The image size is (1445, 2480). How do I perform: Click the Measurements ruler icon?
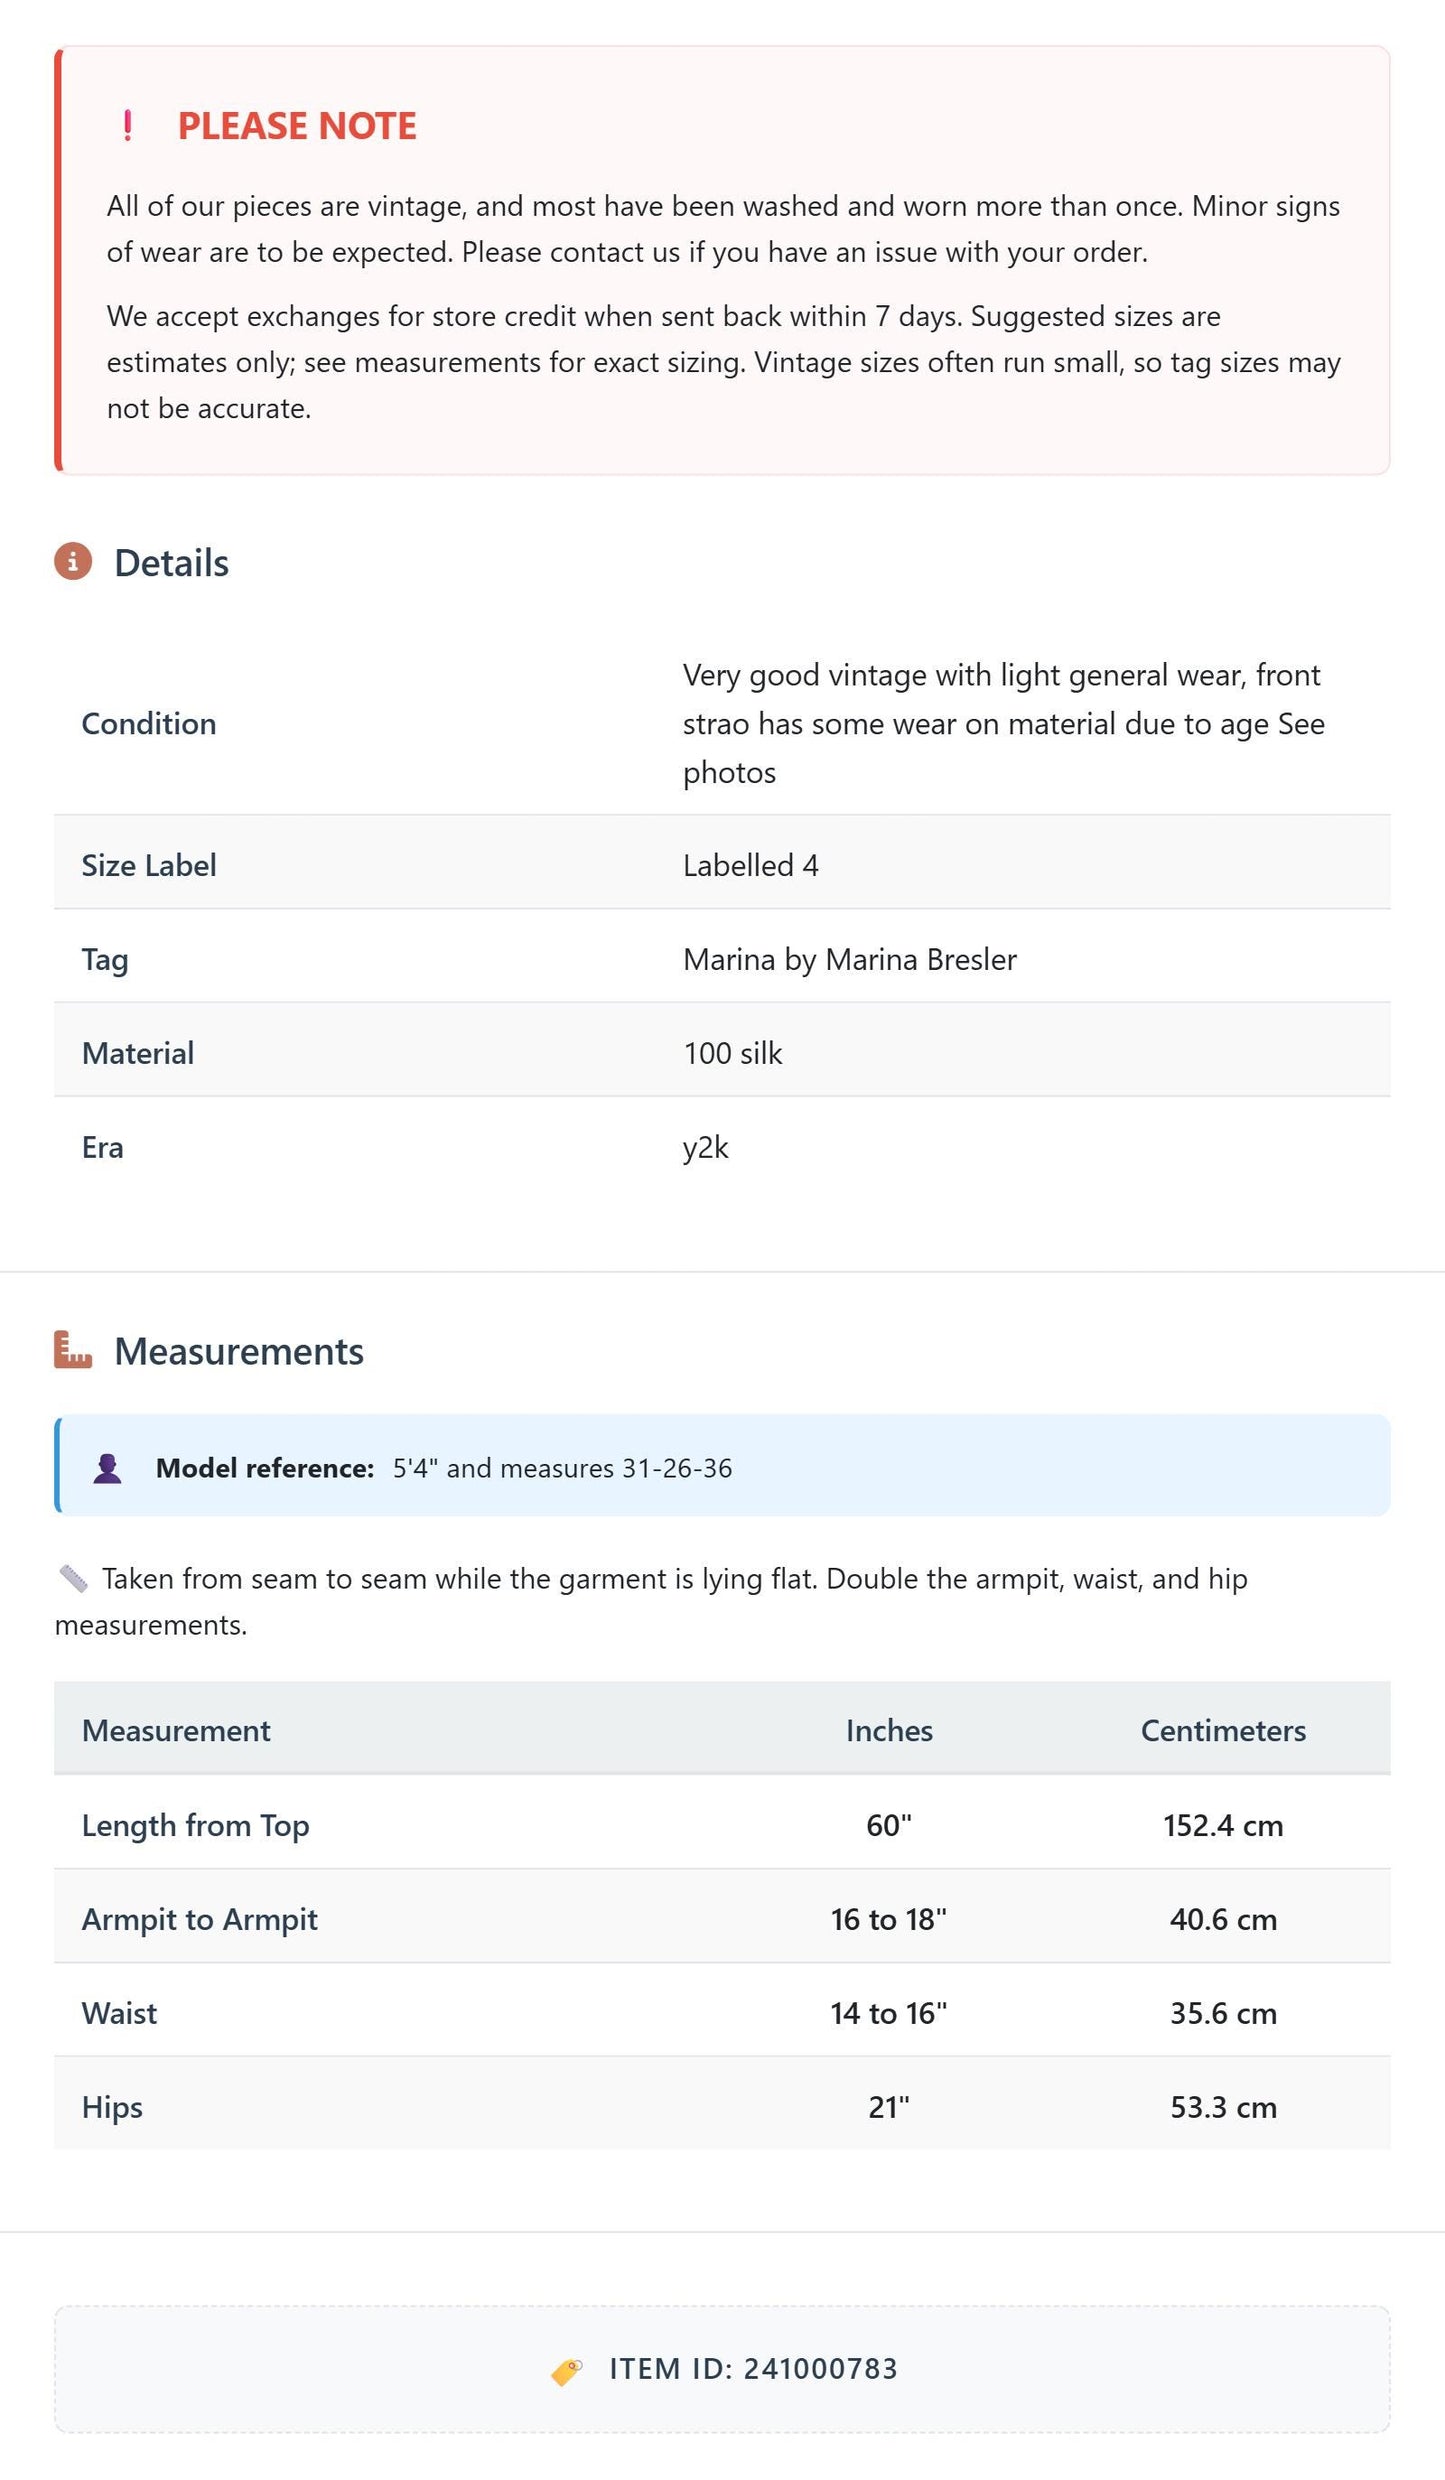click(73, 1349)
